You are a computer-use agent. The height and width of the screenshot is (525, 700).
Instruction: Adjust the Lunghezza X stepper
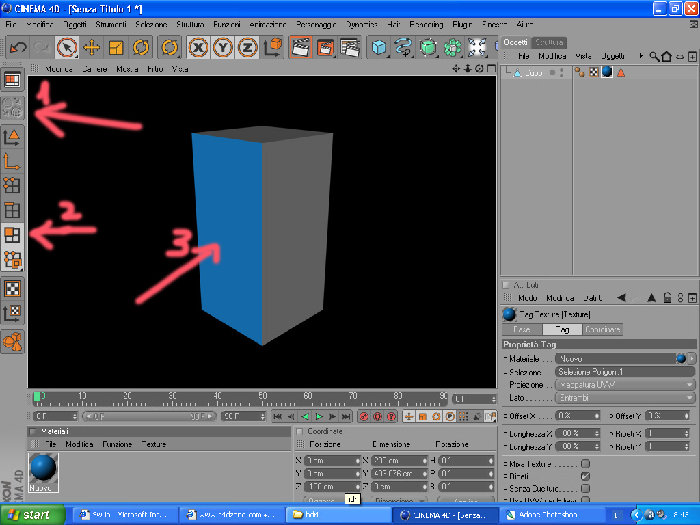pyautogui.click(x=596, y=433)
